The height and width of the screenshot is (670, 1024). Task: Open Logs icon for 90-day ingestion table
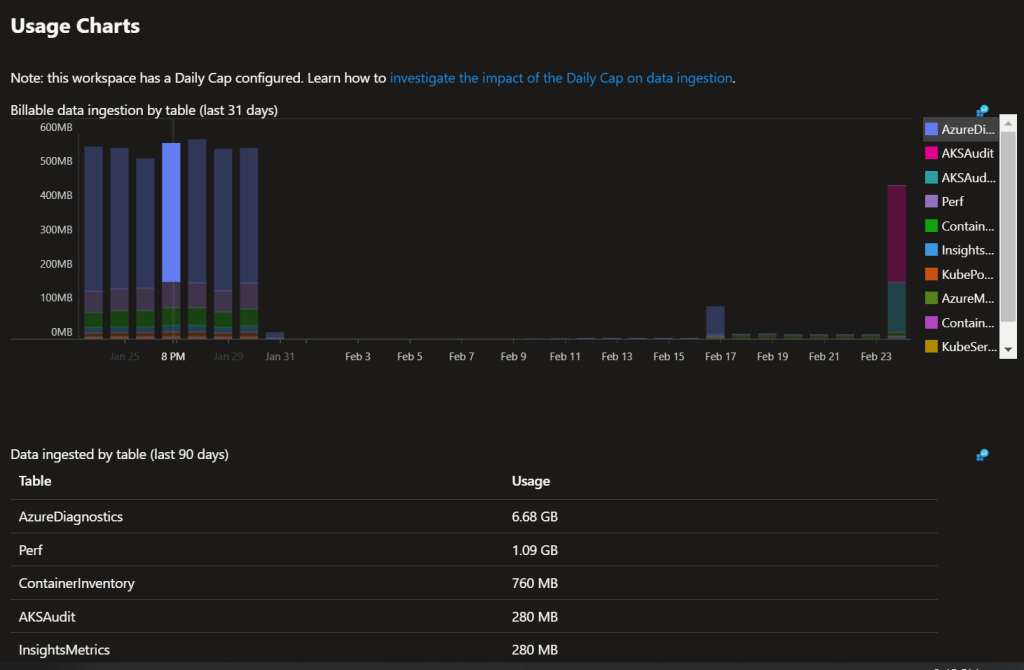982,455
